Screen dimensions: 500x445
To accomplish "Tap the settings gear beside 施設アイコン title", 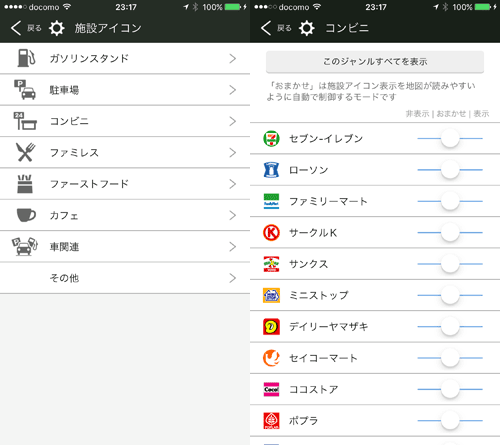I will (x=57, y=28).
